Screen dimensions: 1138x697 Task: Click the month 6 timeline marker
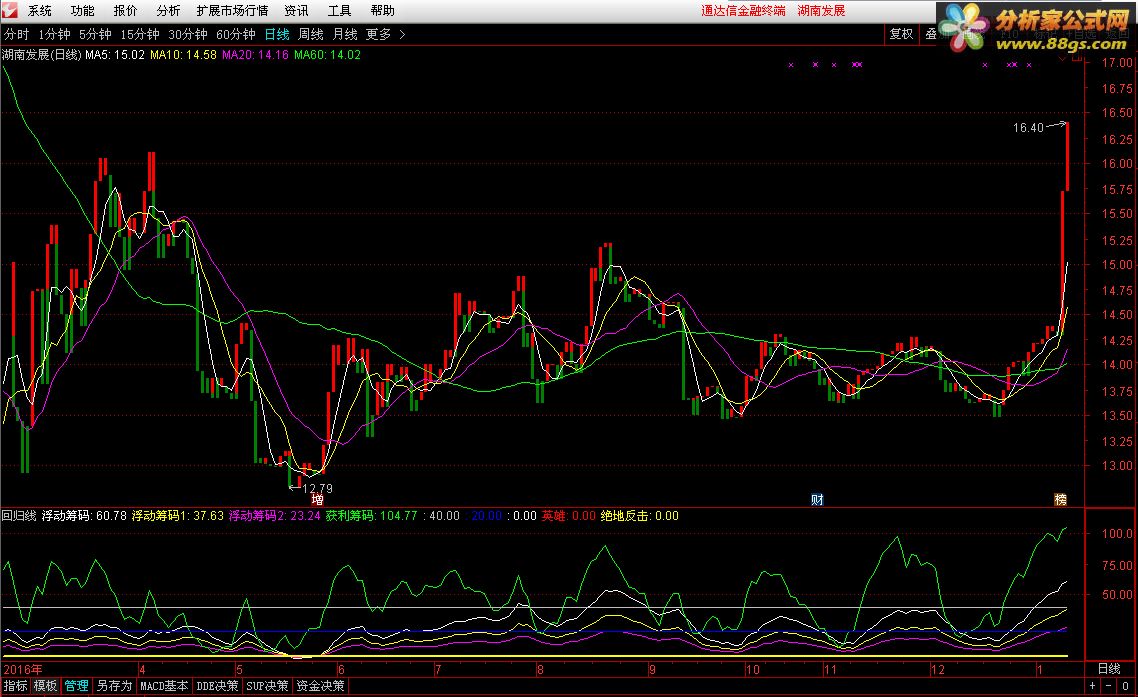coord(341,669)
